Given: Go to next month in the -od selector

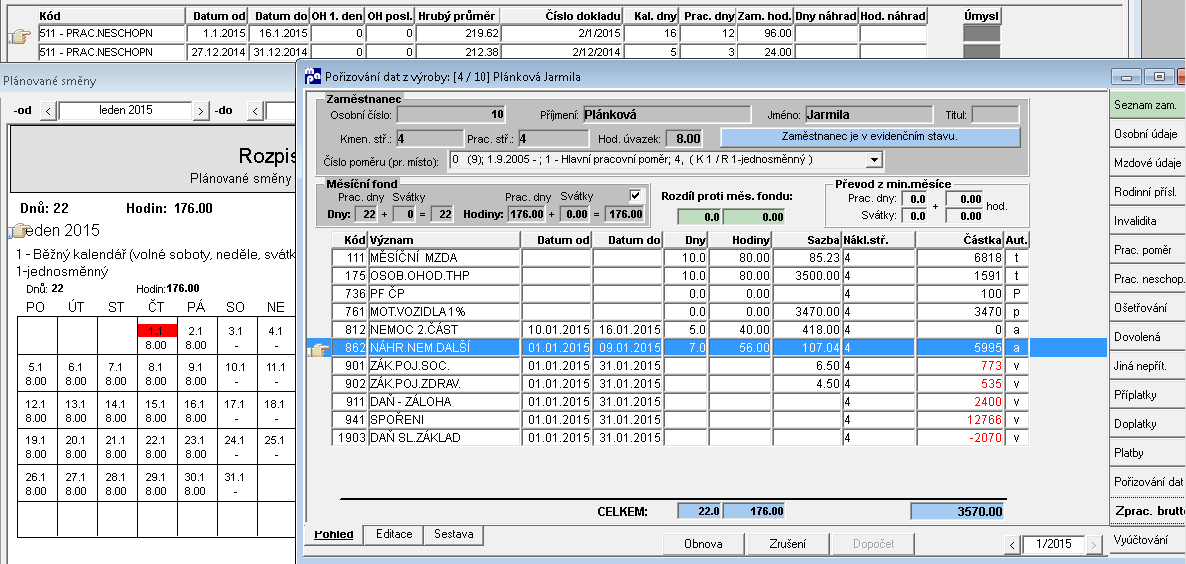Looking at the screenshot, I should [200, 111].
